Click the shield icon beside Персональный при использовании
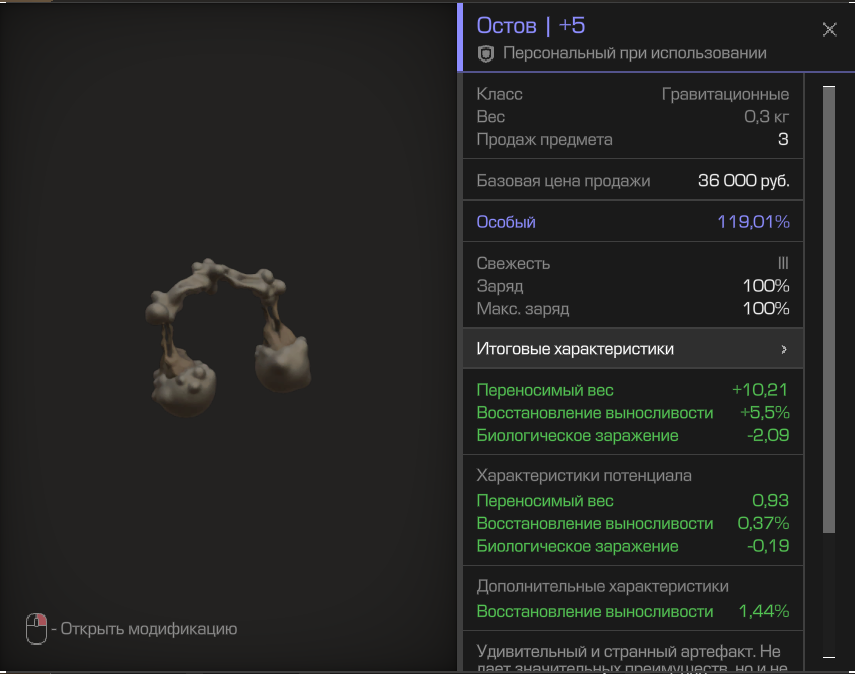855x674 pixels. coord(486,53)
